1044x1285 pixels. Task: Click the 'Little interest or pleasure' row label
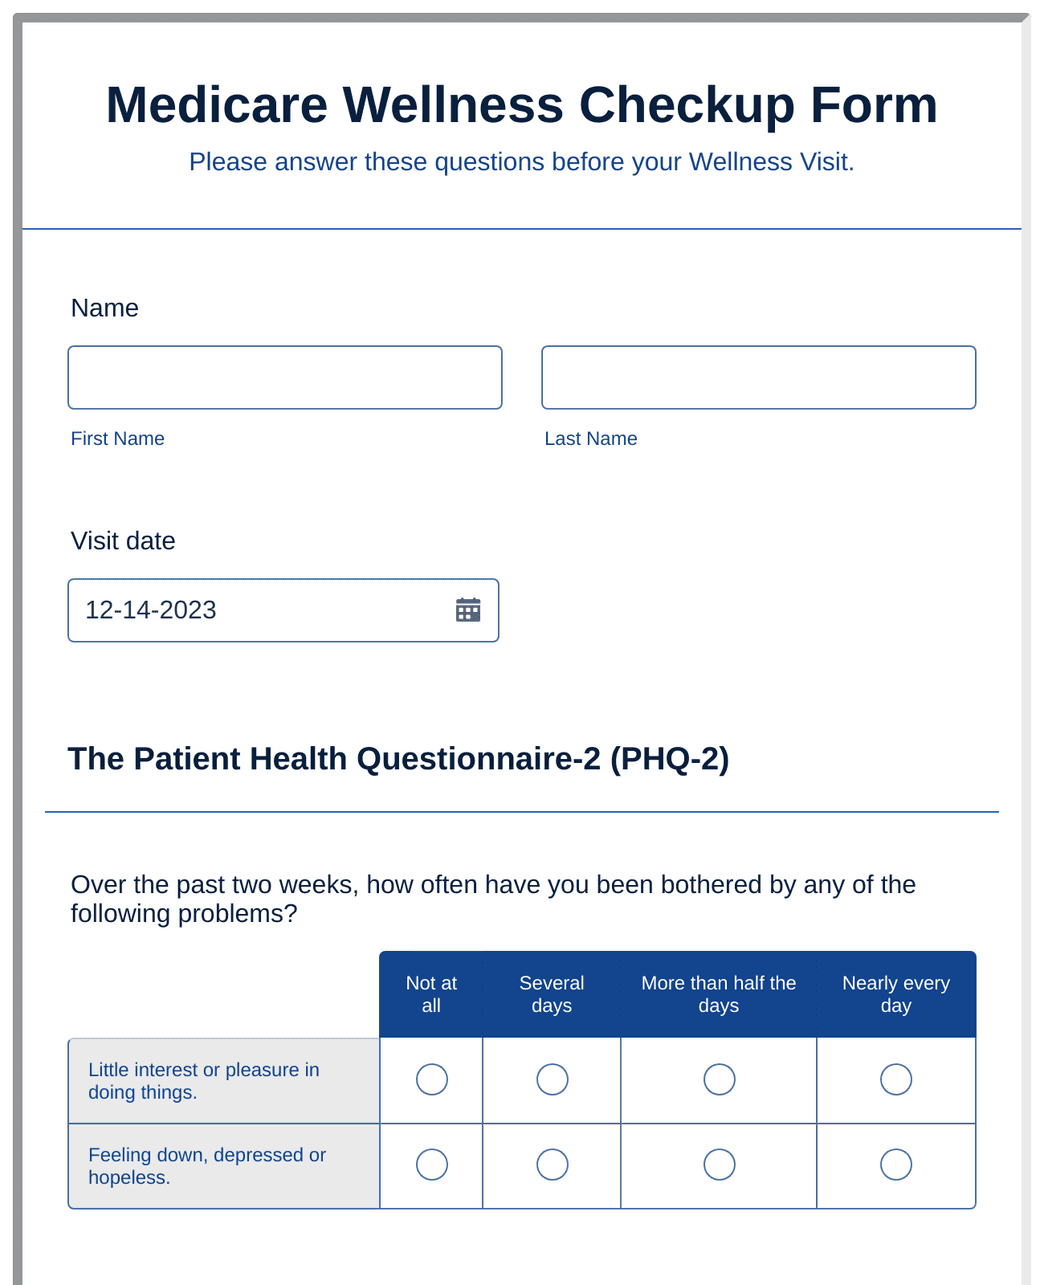point(204,1080)
